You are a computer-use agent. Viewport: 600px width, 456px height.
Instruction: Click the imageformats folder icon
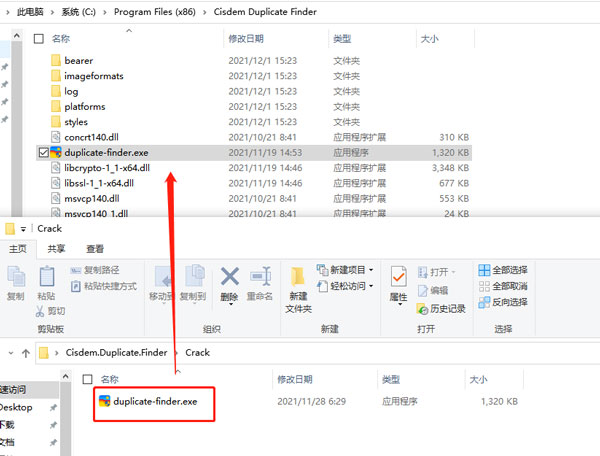56,76
